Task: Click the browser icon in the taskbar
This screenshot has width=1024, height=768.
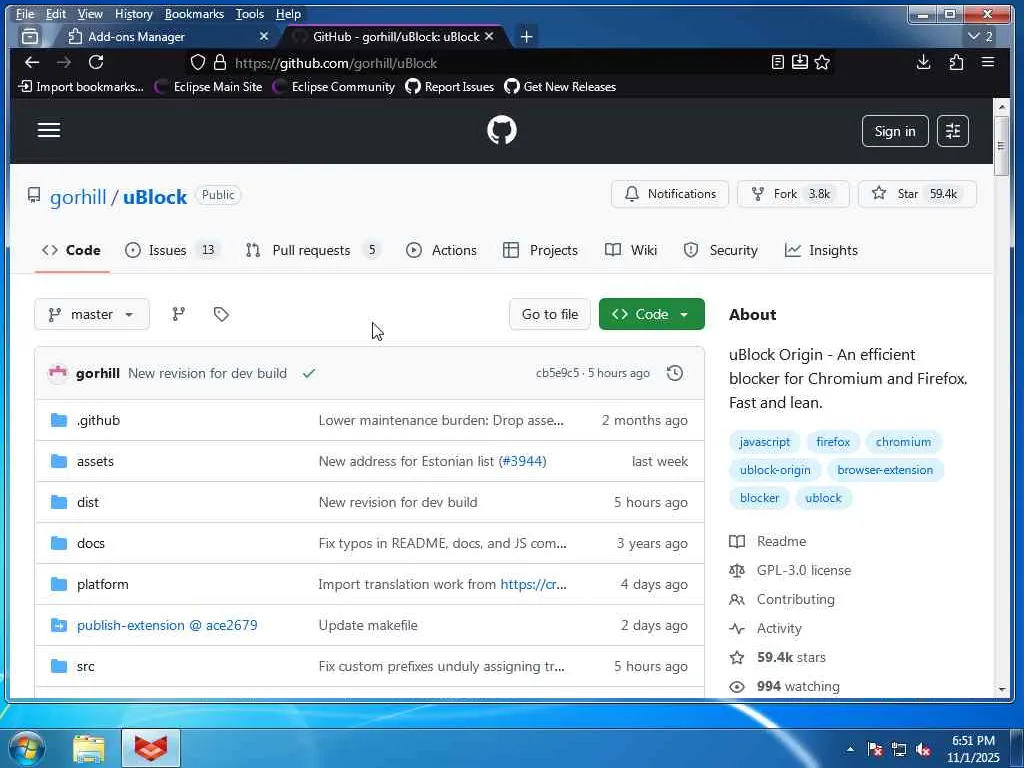Action: pos(151,748)
